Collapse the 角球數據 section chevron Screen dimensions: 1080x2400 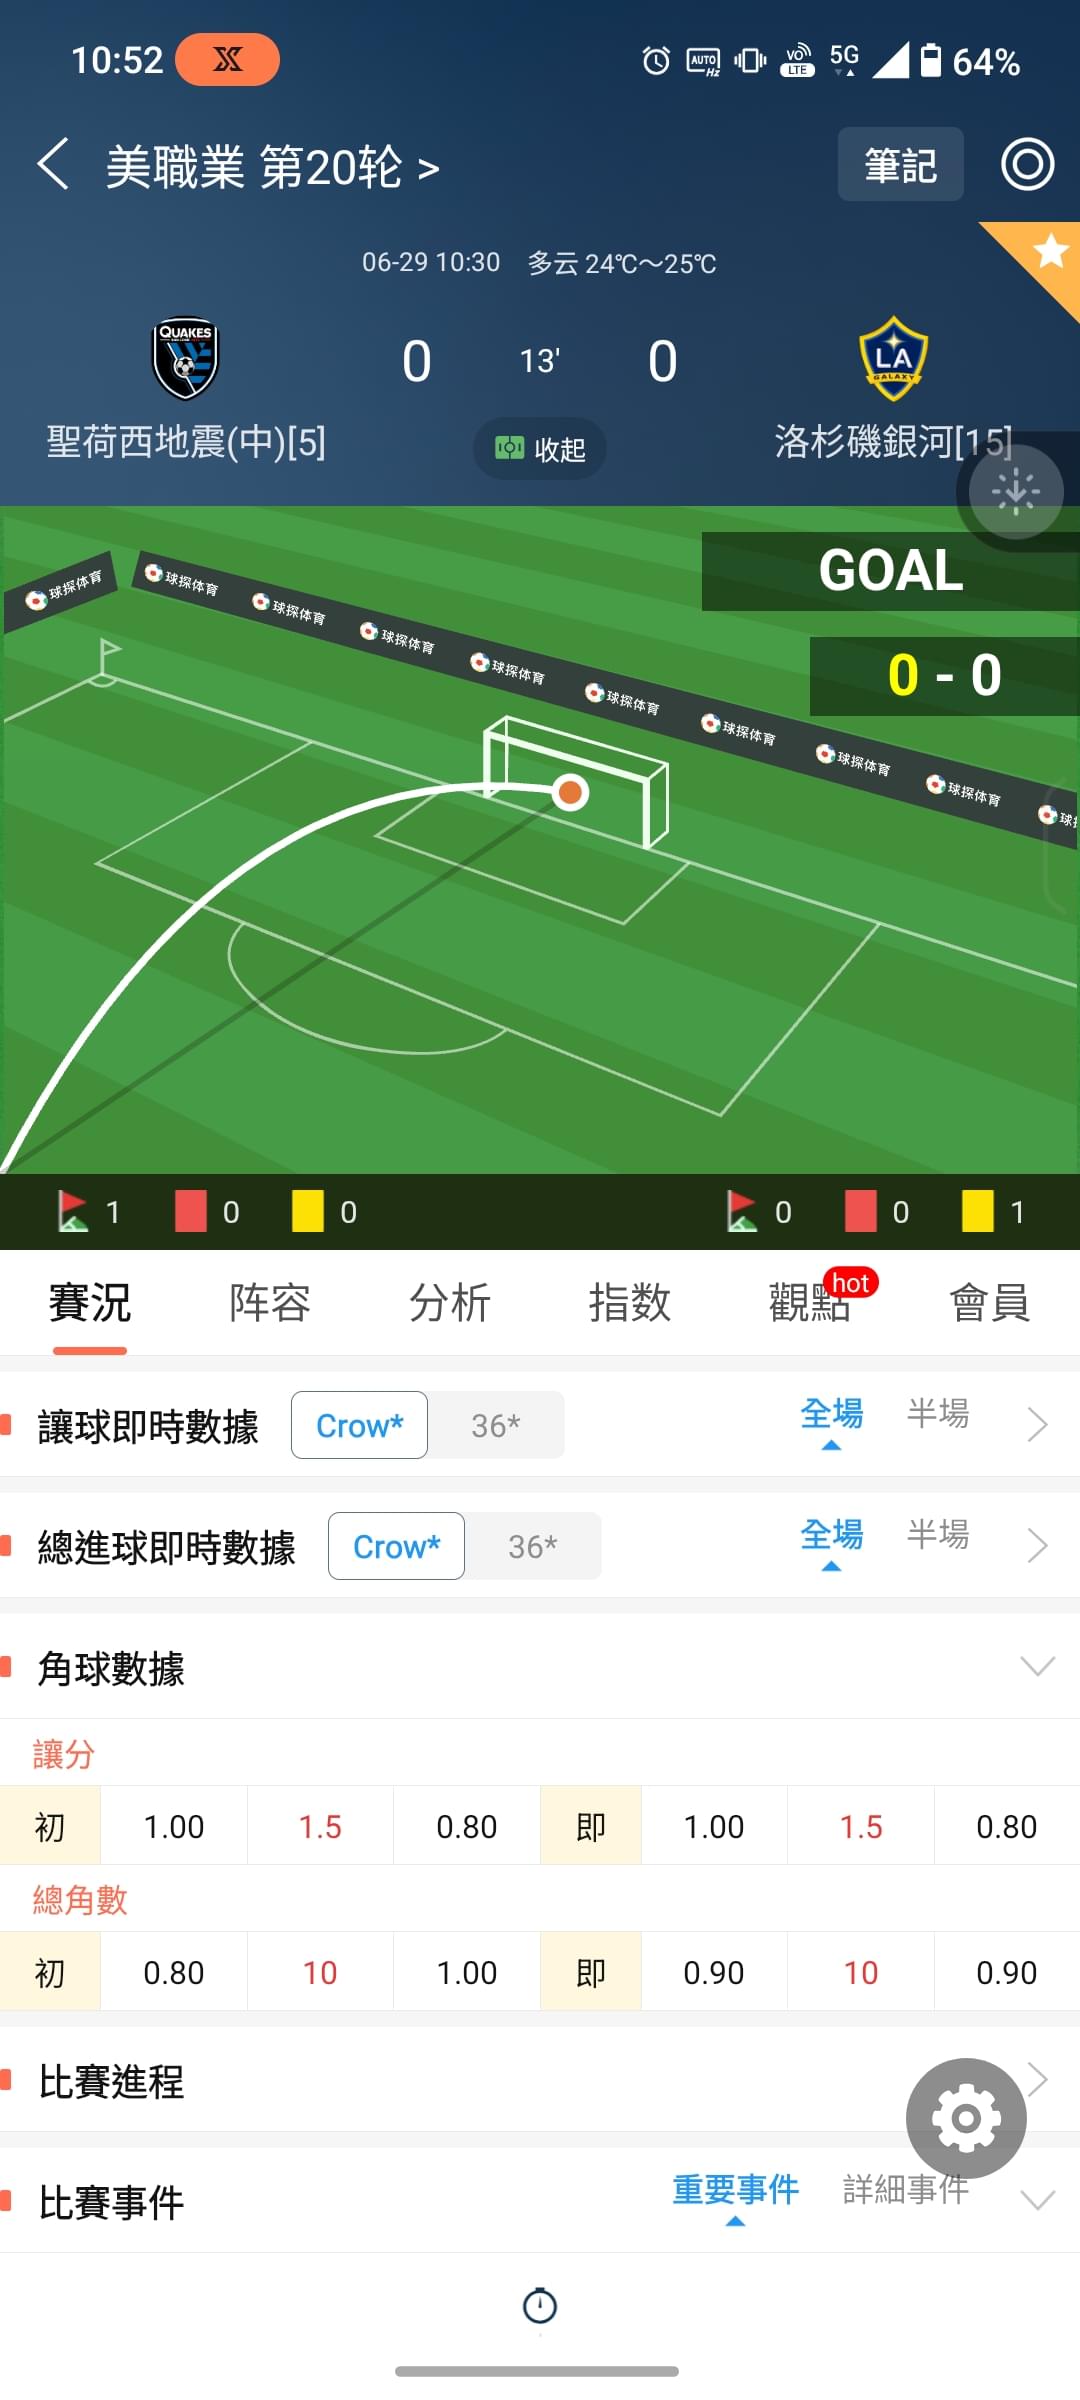(x=1037, y=1665)
